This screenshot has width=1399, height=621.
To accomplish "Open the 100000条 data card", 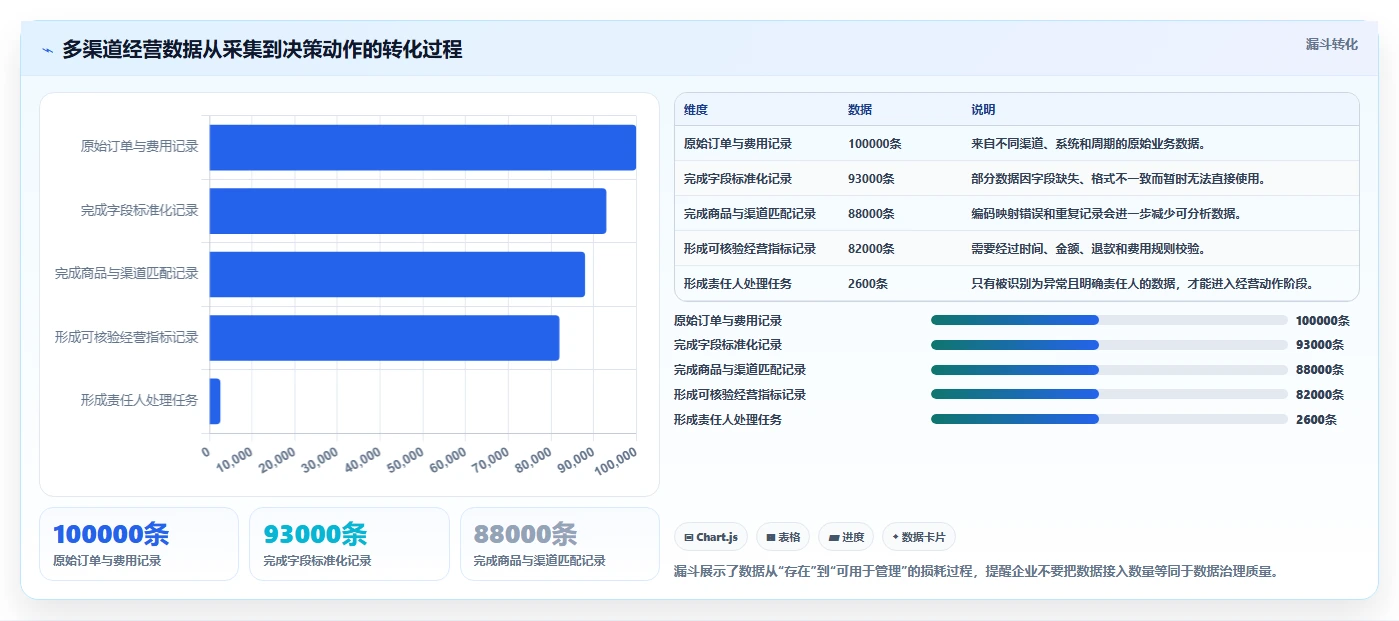I will point(139,544).
